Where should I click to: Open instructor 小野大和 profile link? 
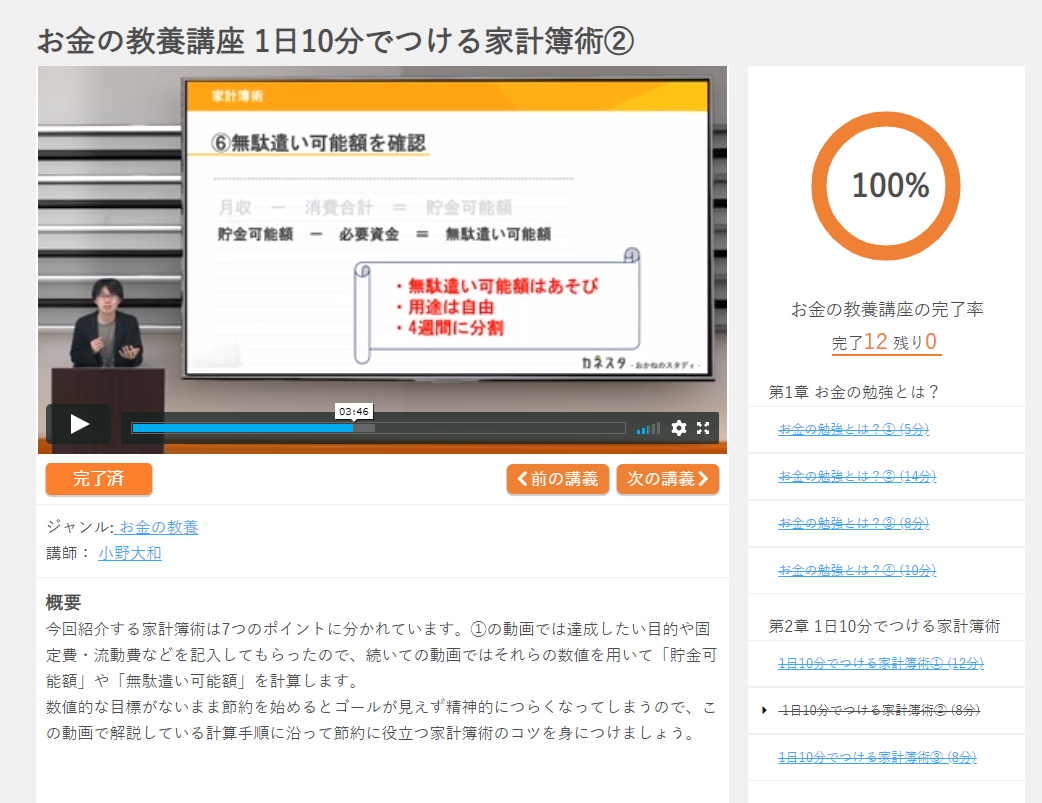tap(130, 553)
